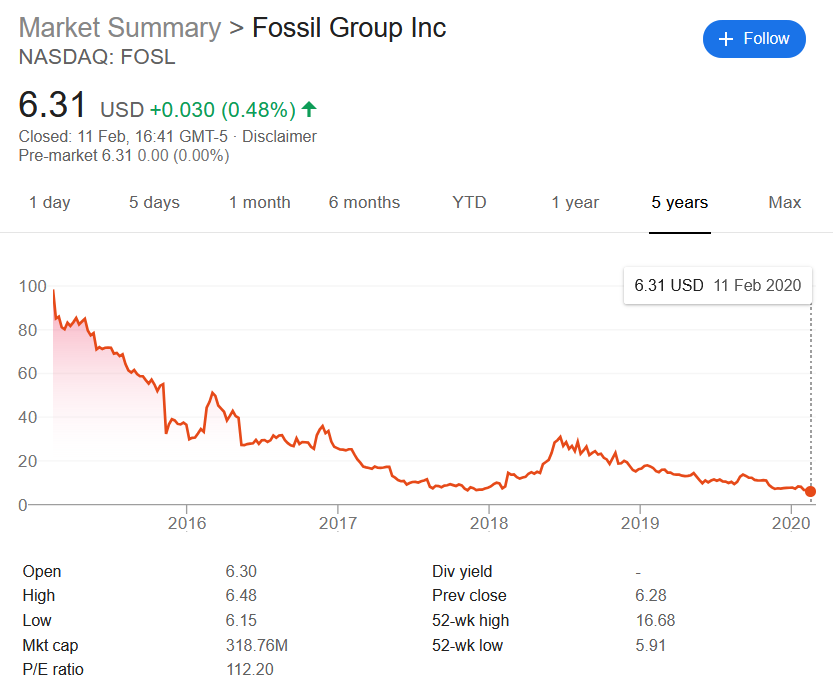Click the 52-wk high value
Image resolution: width=833 pixels, height=692 pixels.
[655, 620]
